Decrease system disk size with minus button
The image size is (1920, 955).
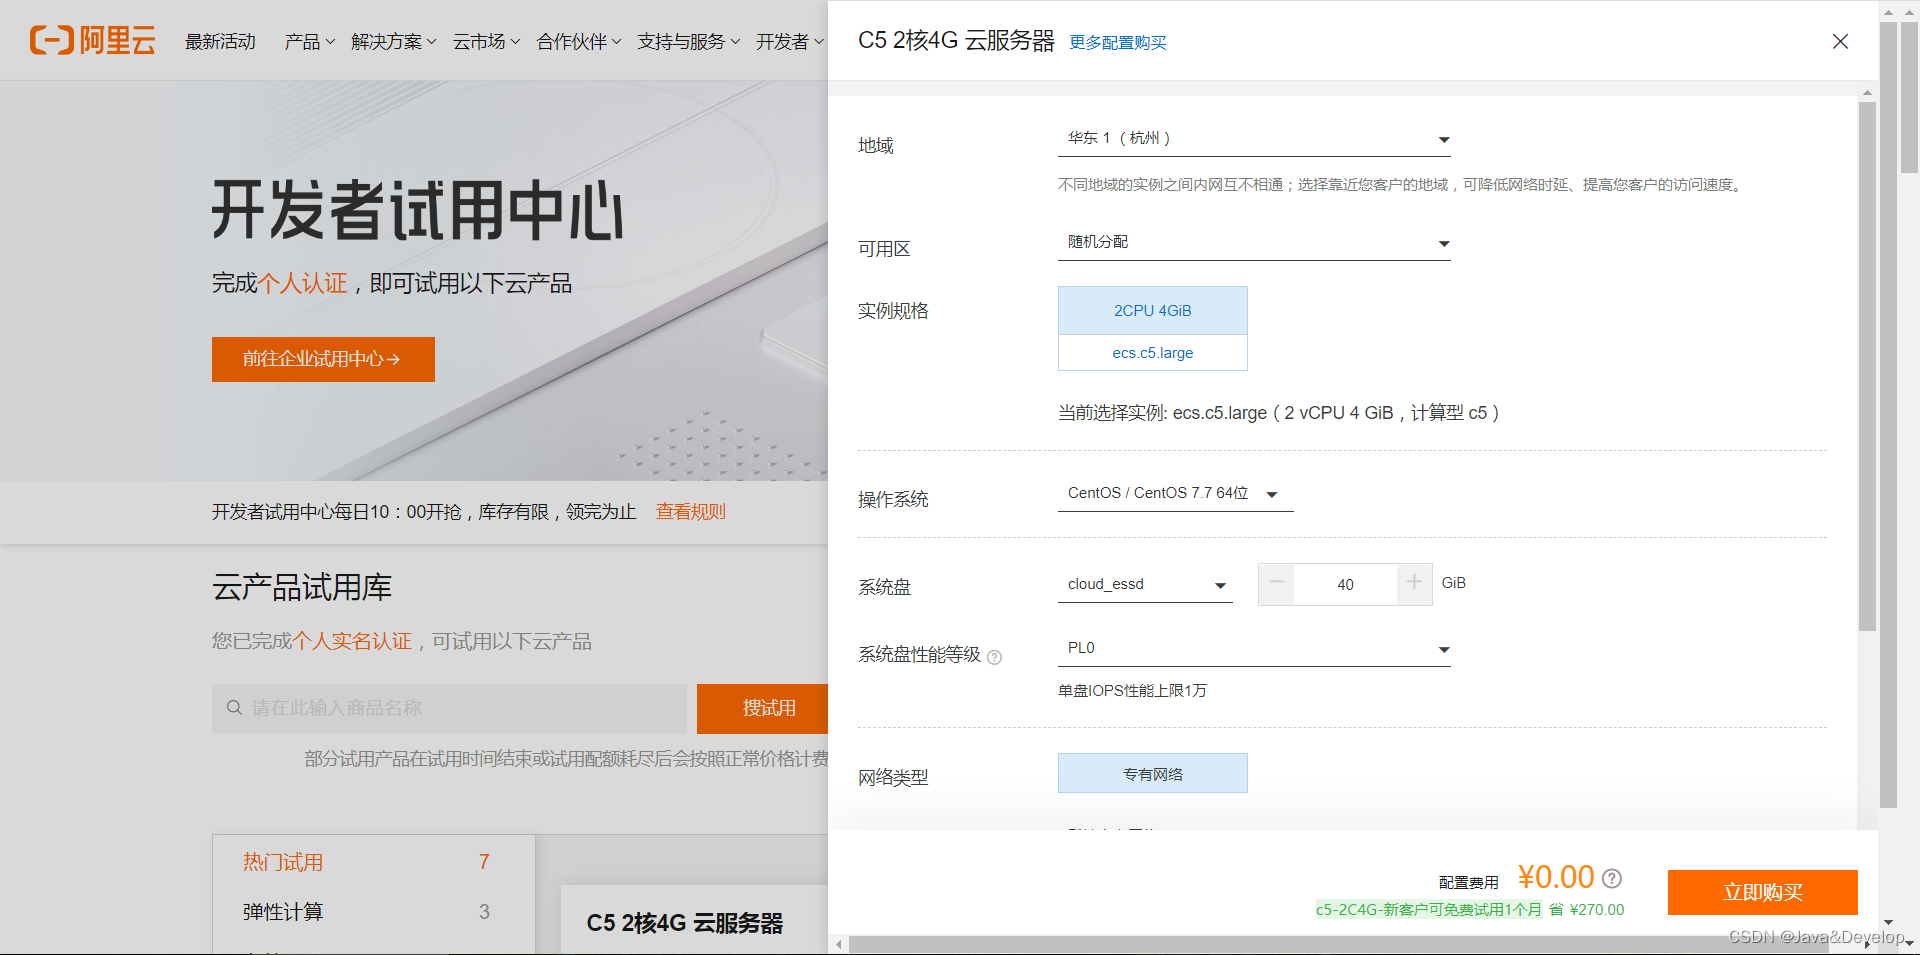1276,584
